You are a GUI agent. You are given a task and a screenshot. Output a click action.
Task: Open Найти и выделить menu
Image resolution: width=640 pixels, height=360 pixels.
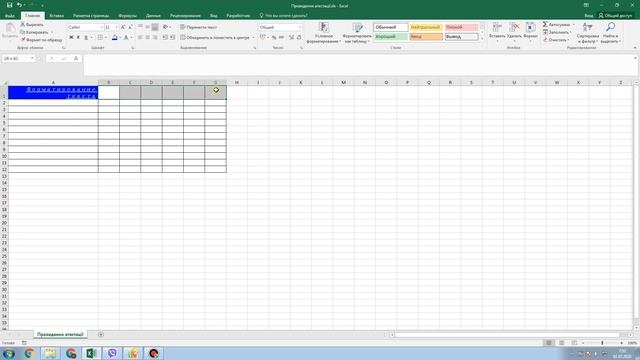click(610, 33)
